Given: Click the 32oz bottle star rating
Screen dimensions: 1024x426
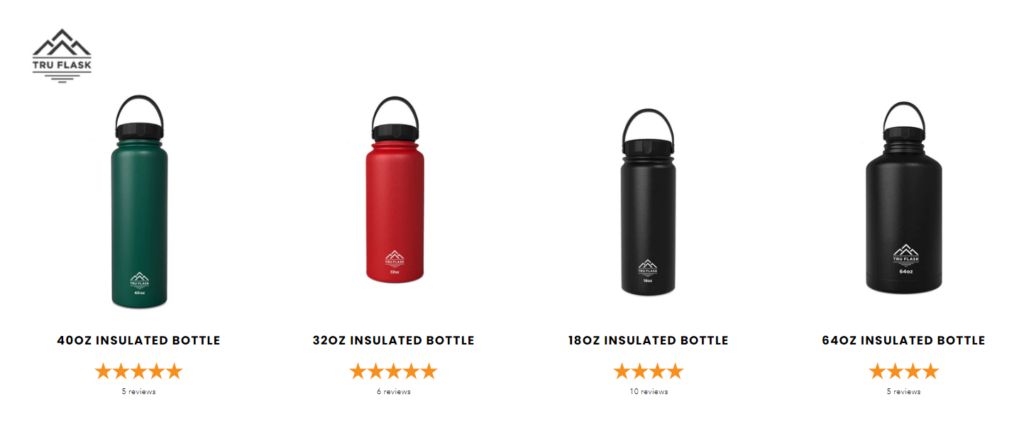Looking at the screenshot, I should point(393,371).
